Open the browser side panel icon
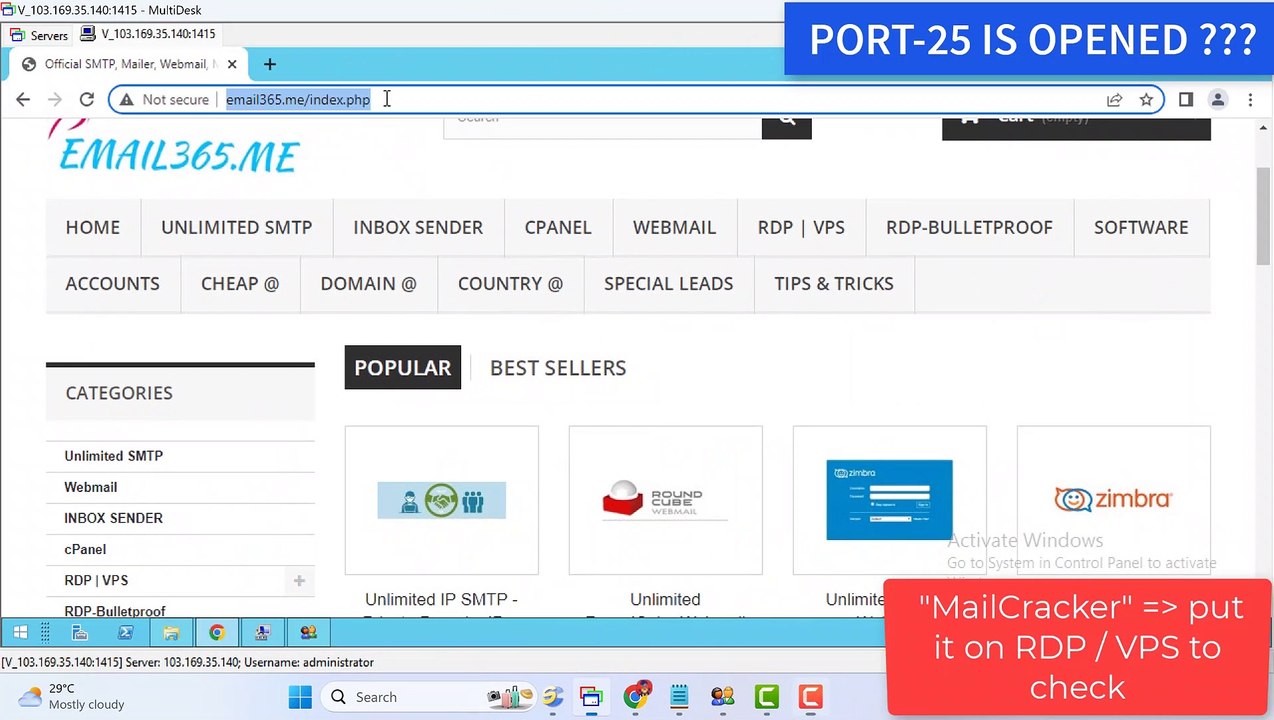1274x720 pixels. [1186, 99]
